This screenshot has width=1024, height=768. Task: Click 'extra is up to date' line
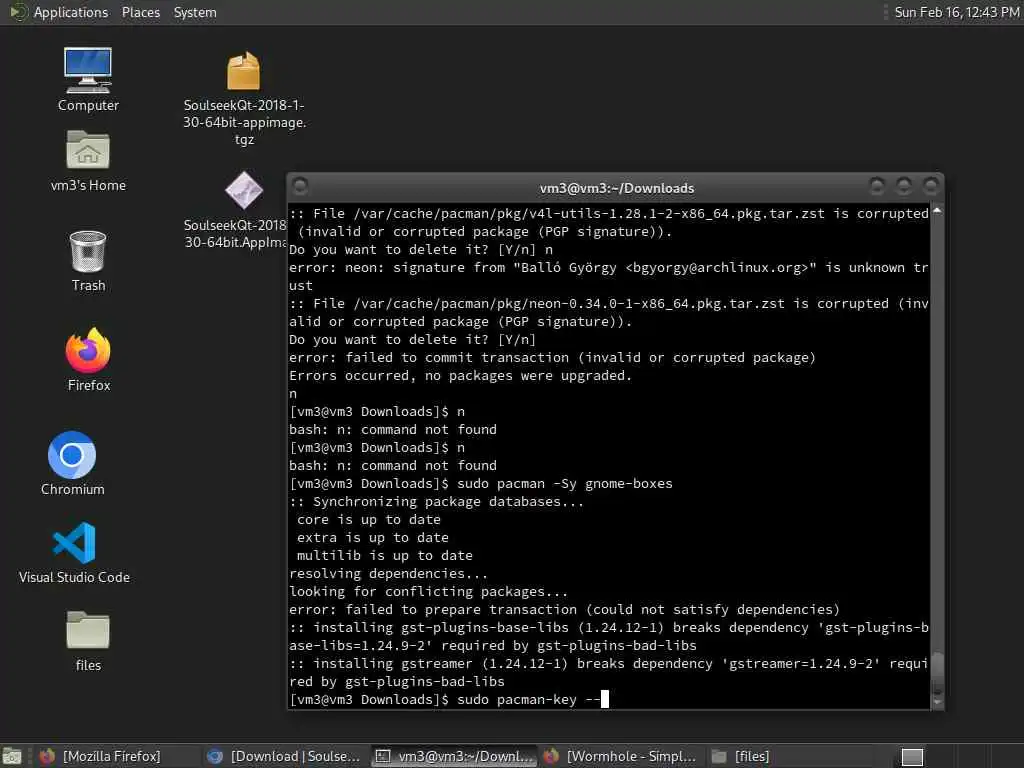(373, 537)
